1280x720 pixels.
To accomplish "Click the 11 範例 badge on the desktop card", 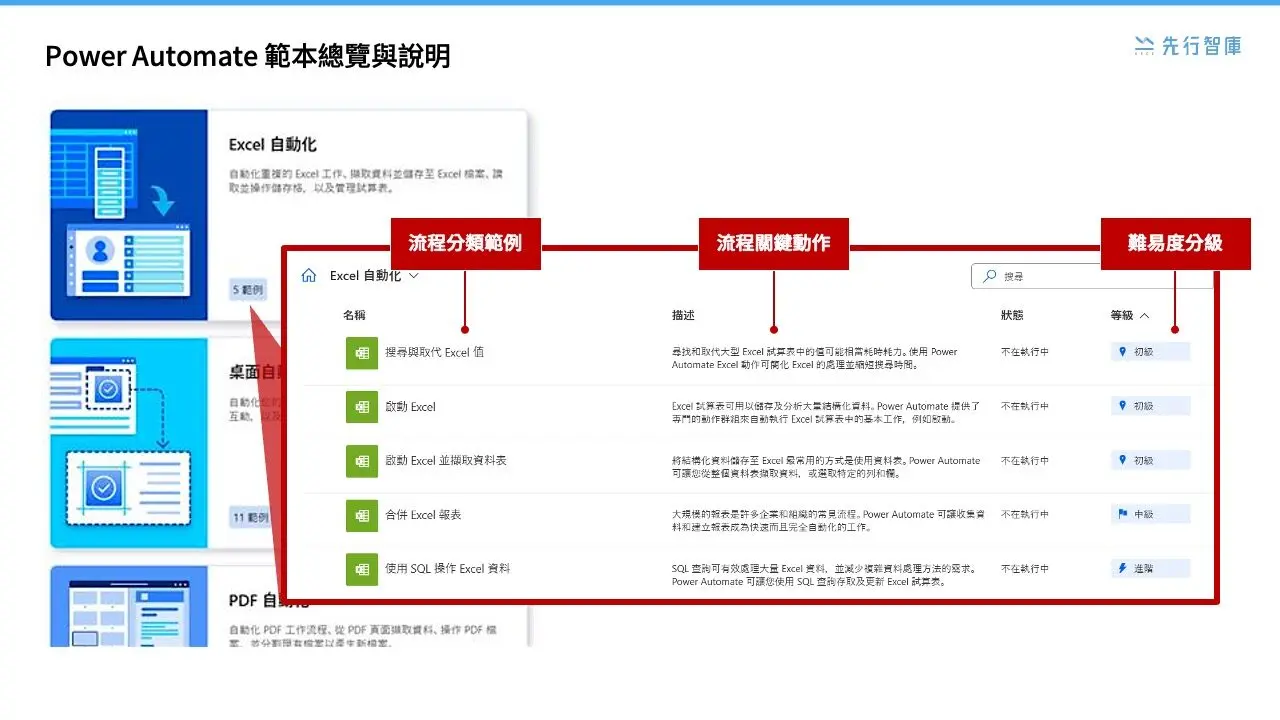I will 251,517.
